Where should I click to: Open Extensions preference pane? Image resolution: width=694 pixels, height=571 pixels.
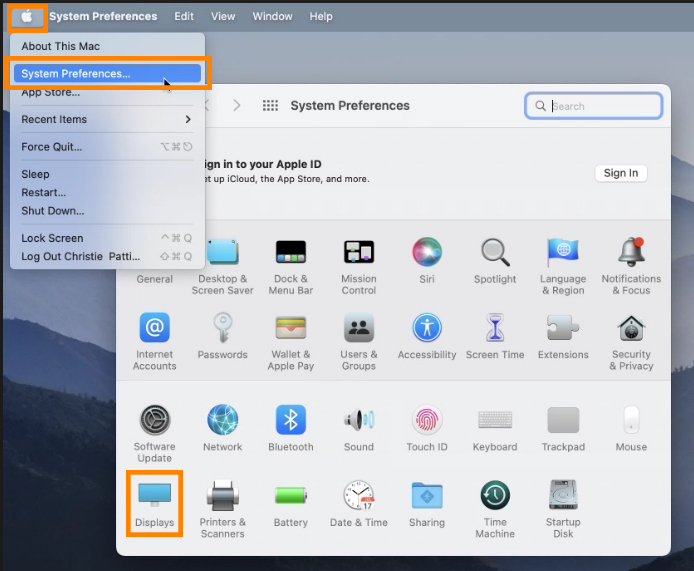point(563,336)
